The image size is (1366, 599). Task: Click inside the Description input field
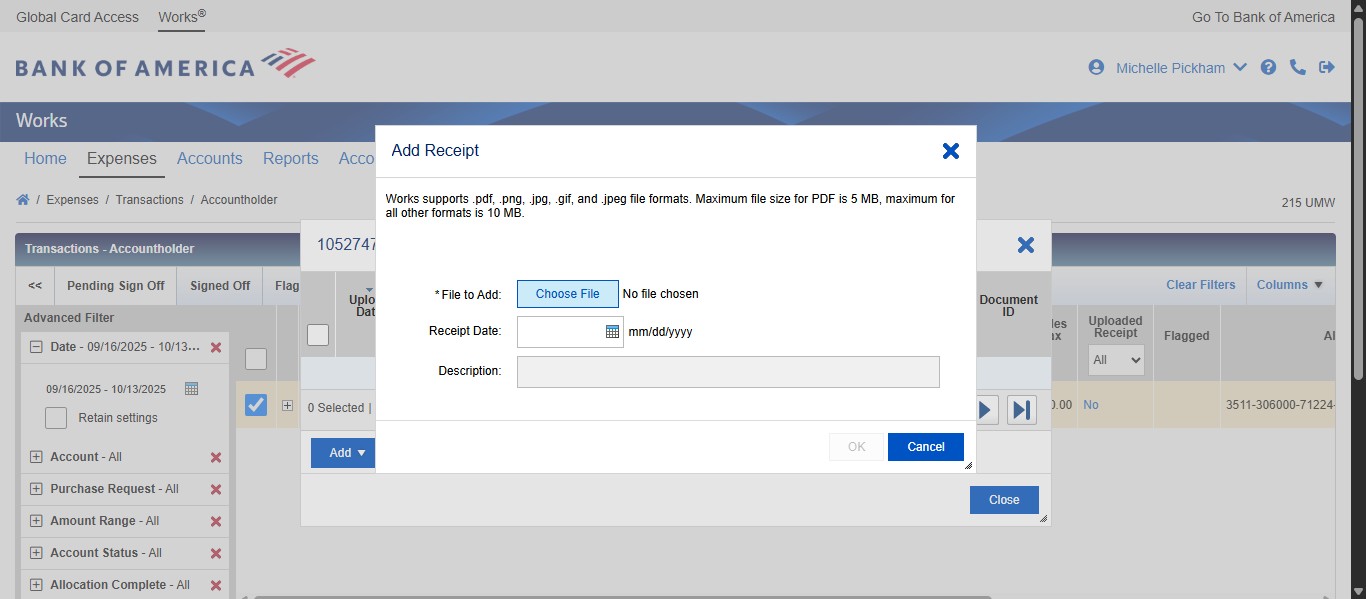click(727, 371)
